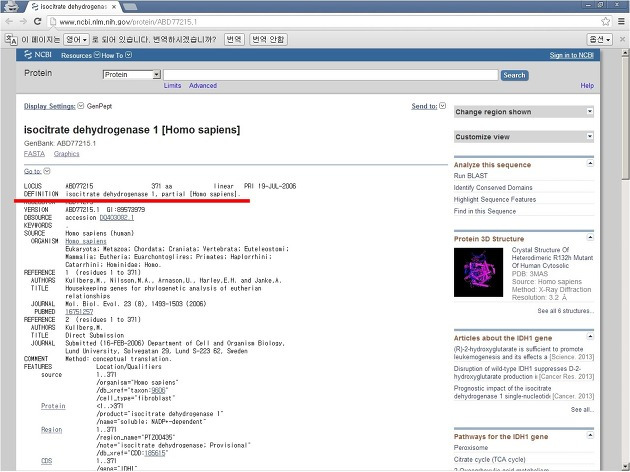Open the taxon 9606 link
The width and height of the screenshot is (630, 472).
(159, 390)
